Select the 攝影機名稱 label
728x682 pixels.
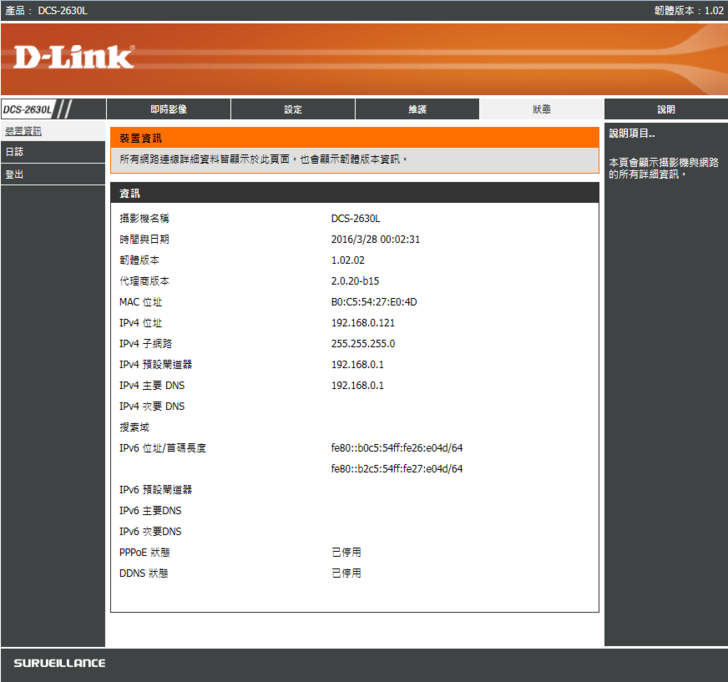[144, 218]
